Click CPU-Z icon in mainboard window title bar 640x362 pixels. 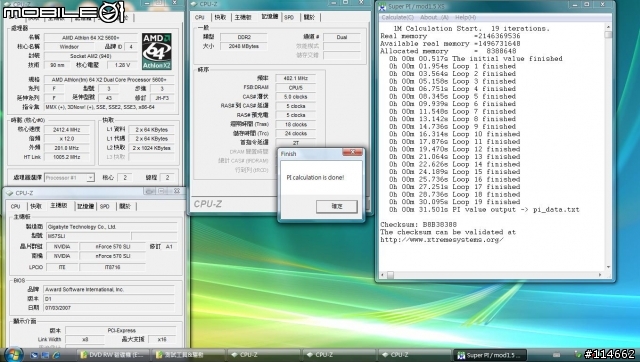click(x=10, y=193)
